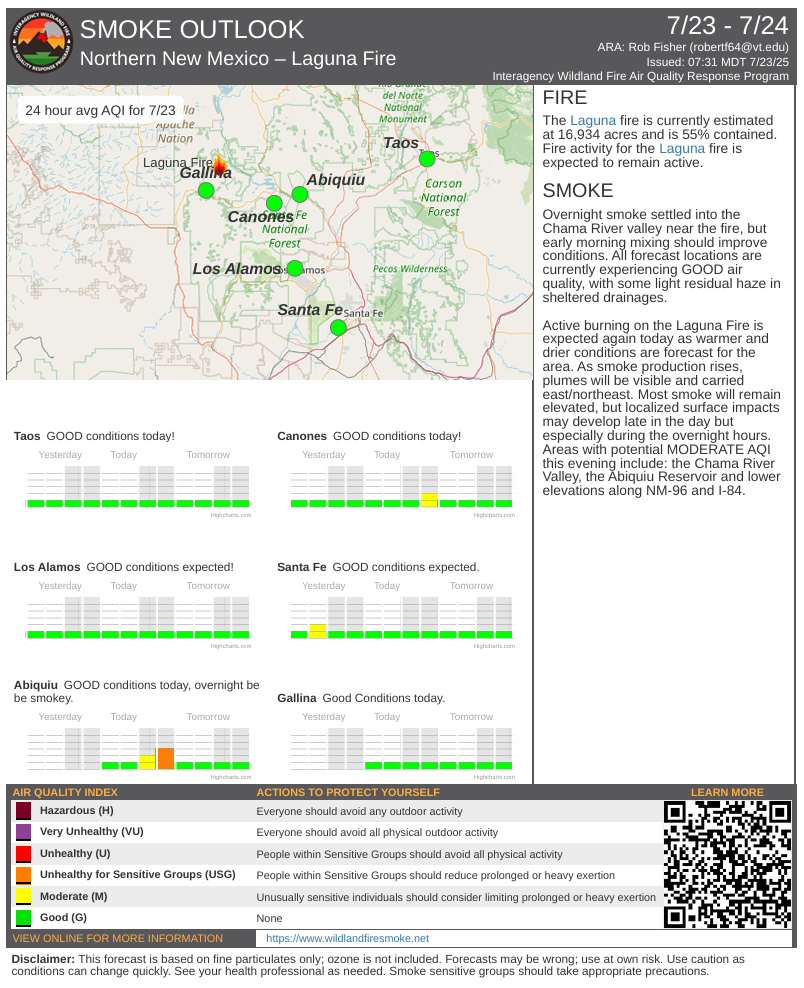Screen dimensions: 804x988
Task: Click the yellow bar in Santa Fe chart
Action: point(318,631)
